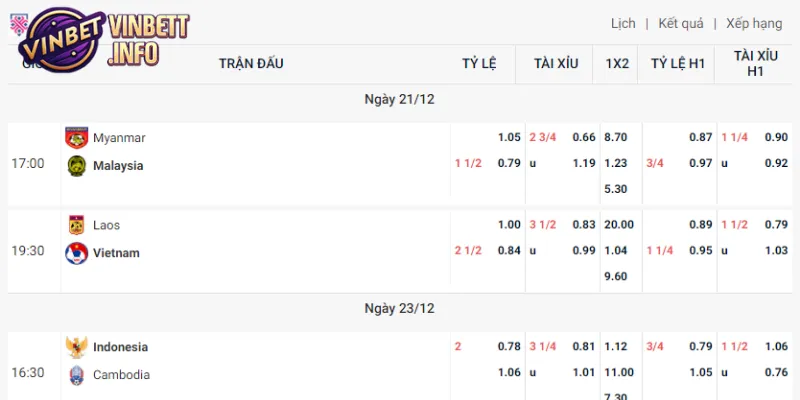This screenshot has width=800, height=400.
Task: Click the Malaysia team crest icon
Action: tap(76, 166)
